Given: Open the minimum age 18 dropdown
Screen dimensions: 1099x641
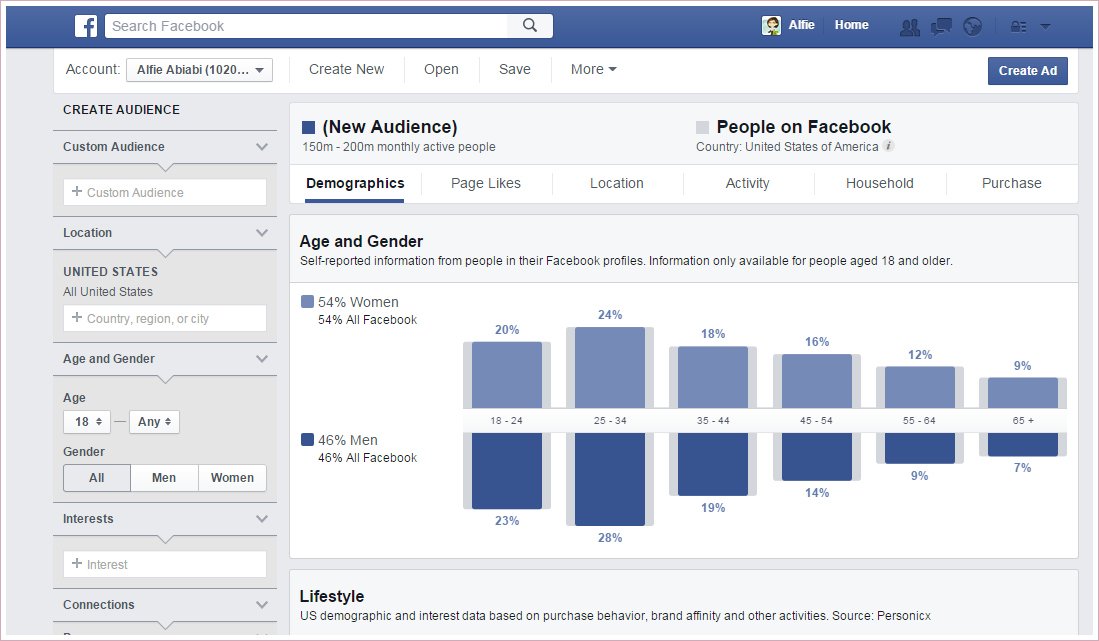Looking at the screenshot, I should 86,422.
